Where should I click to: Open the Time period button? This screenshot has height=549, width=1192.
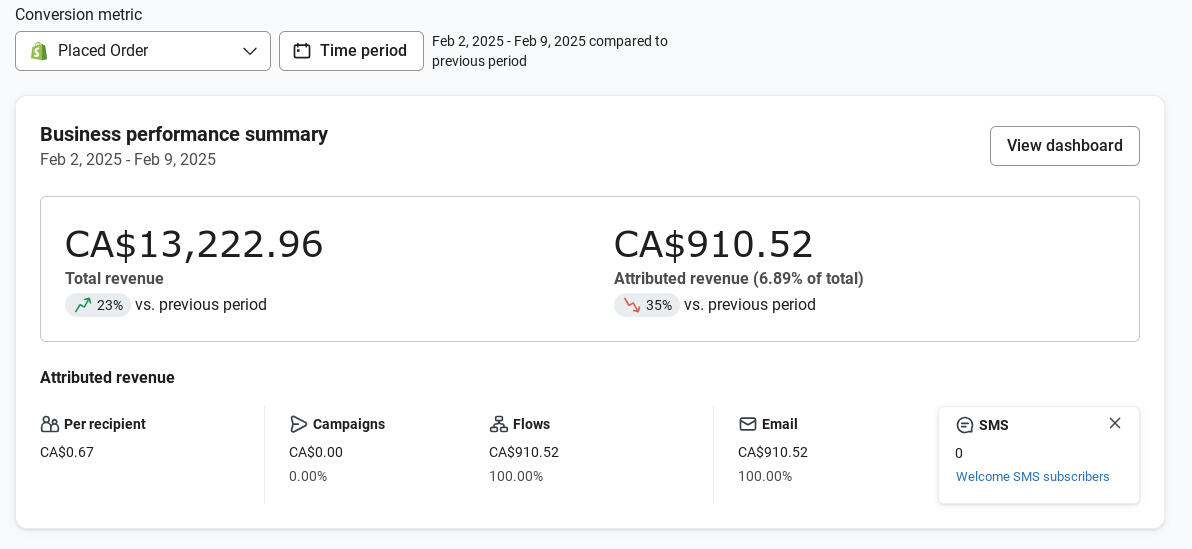coord(351,51)
